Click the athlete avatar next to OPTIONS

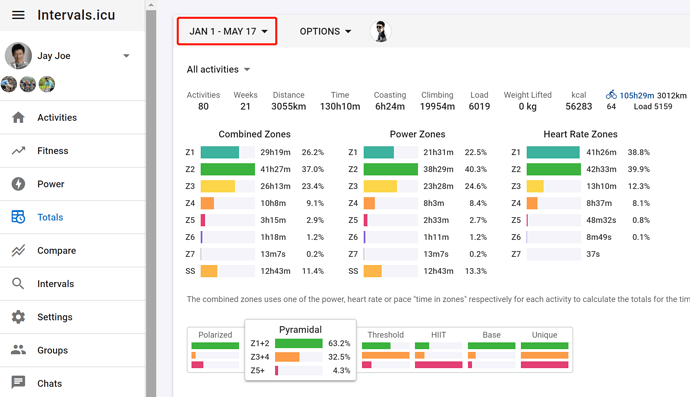click(381, 32)
